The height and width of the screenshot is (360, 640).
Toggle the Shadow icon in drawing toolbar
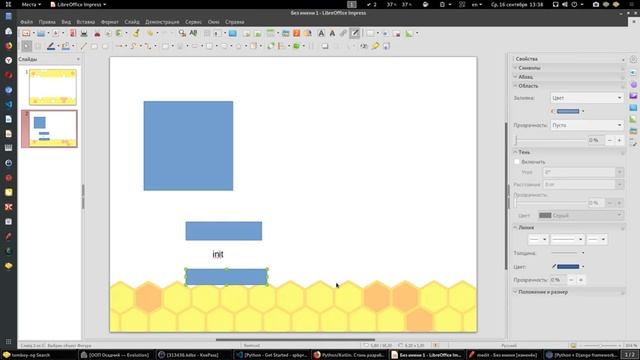(x=324, y=46)
